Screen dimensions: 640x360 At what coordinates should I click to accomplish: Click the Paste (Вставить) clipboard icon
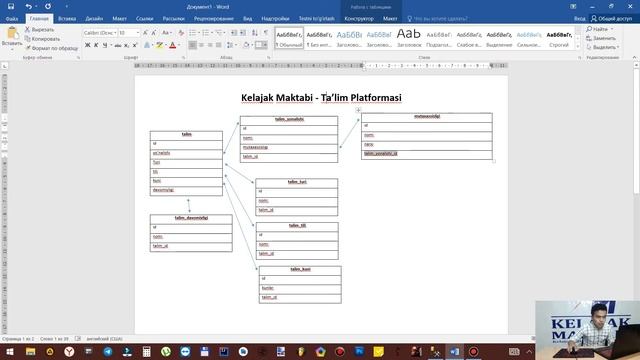click(x=12, y=33)
